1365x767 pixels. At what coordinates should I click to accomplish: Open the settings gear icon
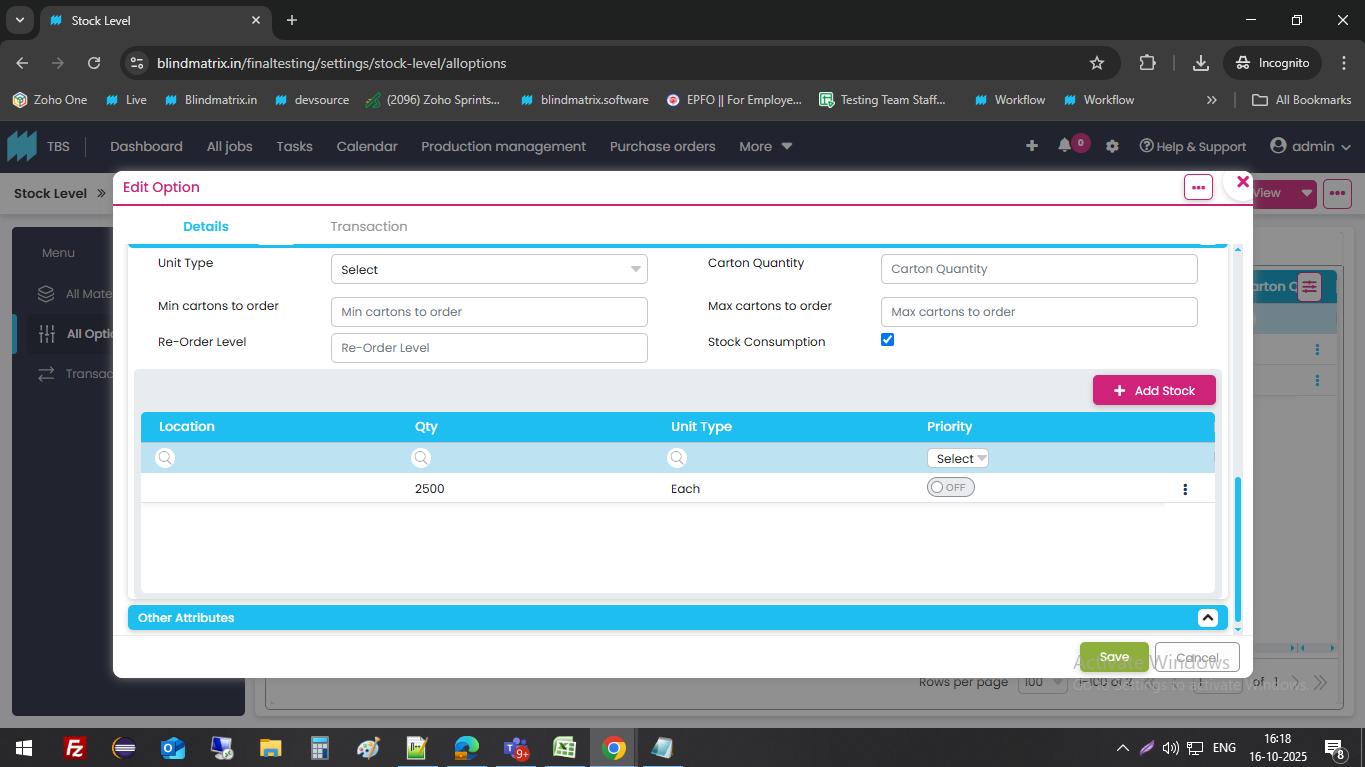pyautogui.click(x=1112, y=146)
